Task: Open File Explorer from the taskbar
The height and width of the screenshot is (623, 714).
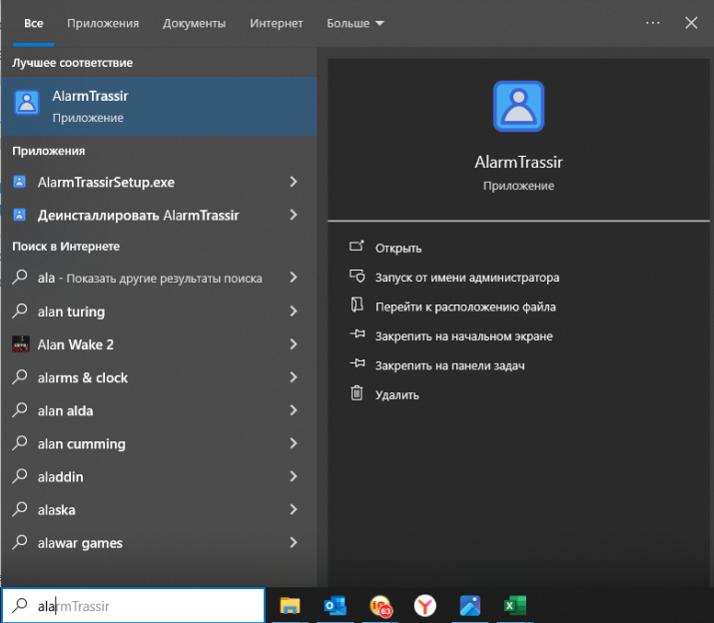Action: click(290, 606)
